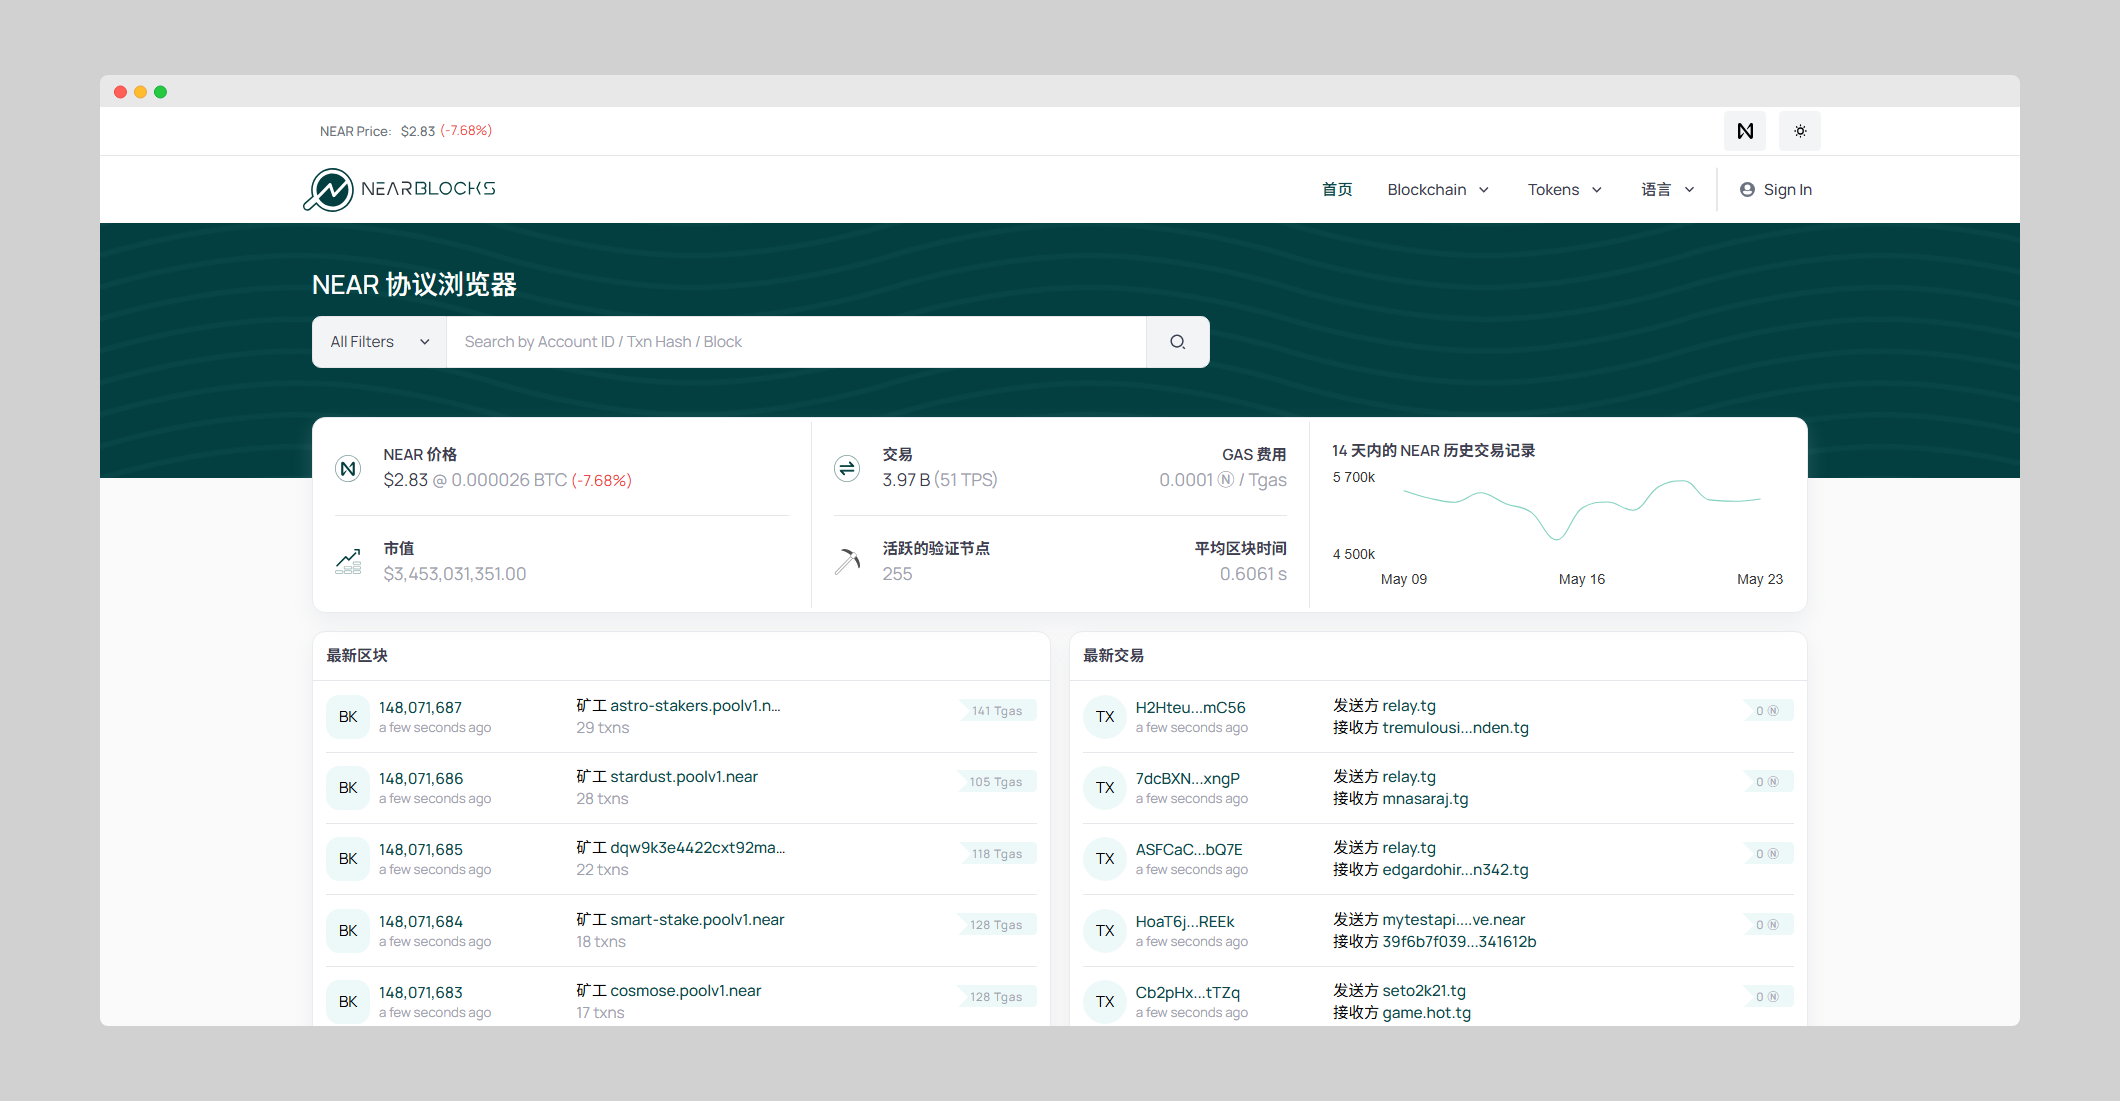Image resolution: width=2120 pixels, height=1101 pixels.
Task: Expand the Blockchain menu
Action: (x=1438, y=190)
